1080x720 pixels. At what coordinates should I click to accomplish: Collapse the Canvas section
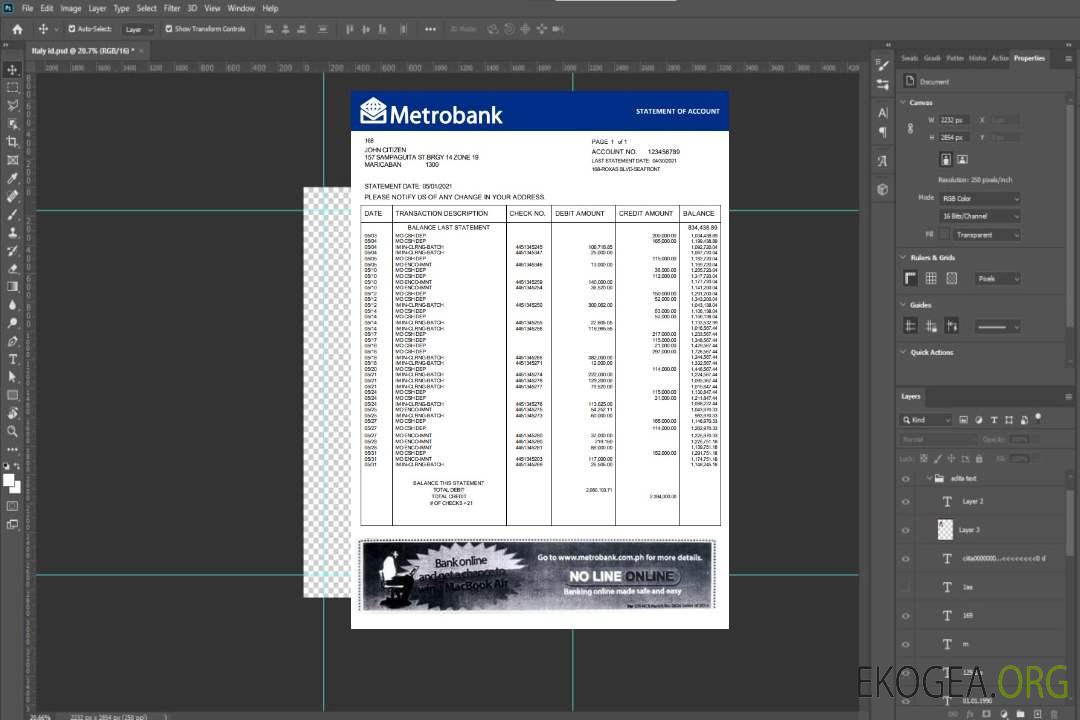coord(904,103)
